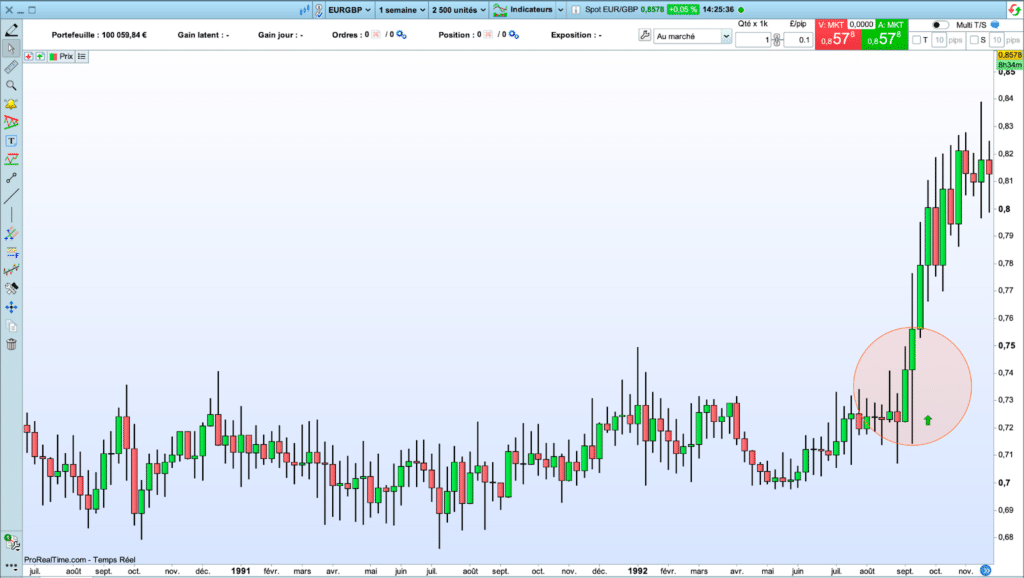Toggle the Multi T/S switch
1024x578 pixels.
940,24
